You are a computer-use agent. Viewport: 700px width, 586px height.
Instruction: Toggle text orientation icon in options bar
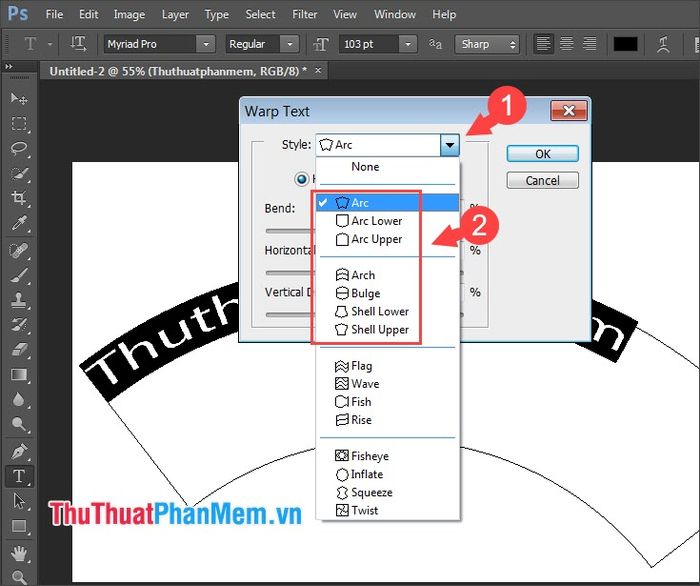[78, 44]
